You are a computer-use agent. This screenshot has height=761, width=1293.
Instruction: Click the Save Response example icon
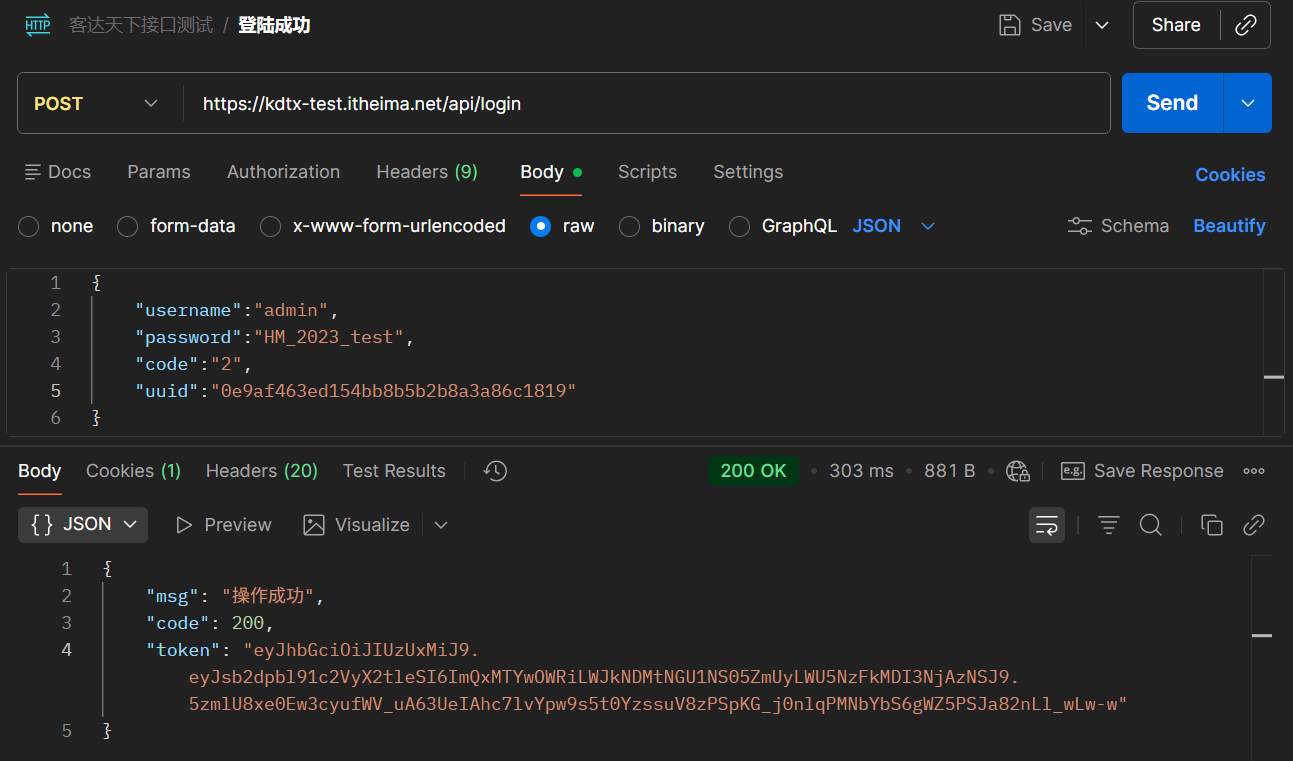click(1073, 471)
